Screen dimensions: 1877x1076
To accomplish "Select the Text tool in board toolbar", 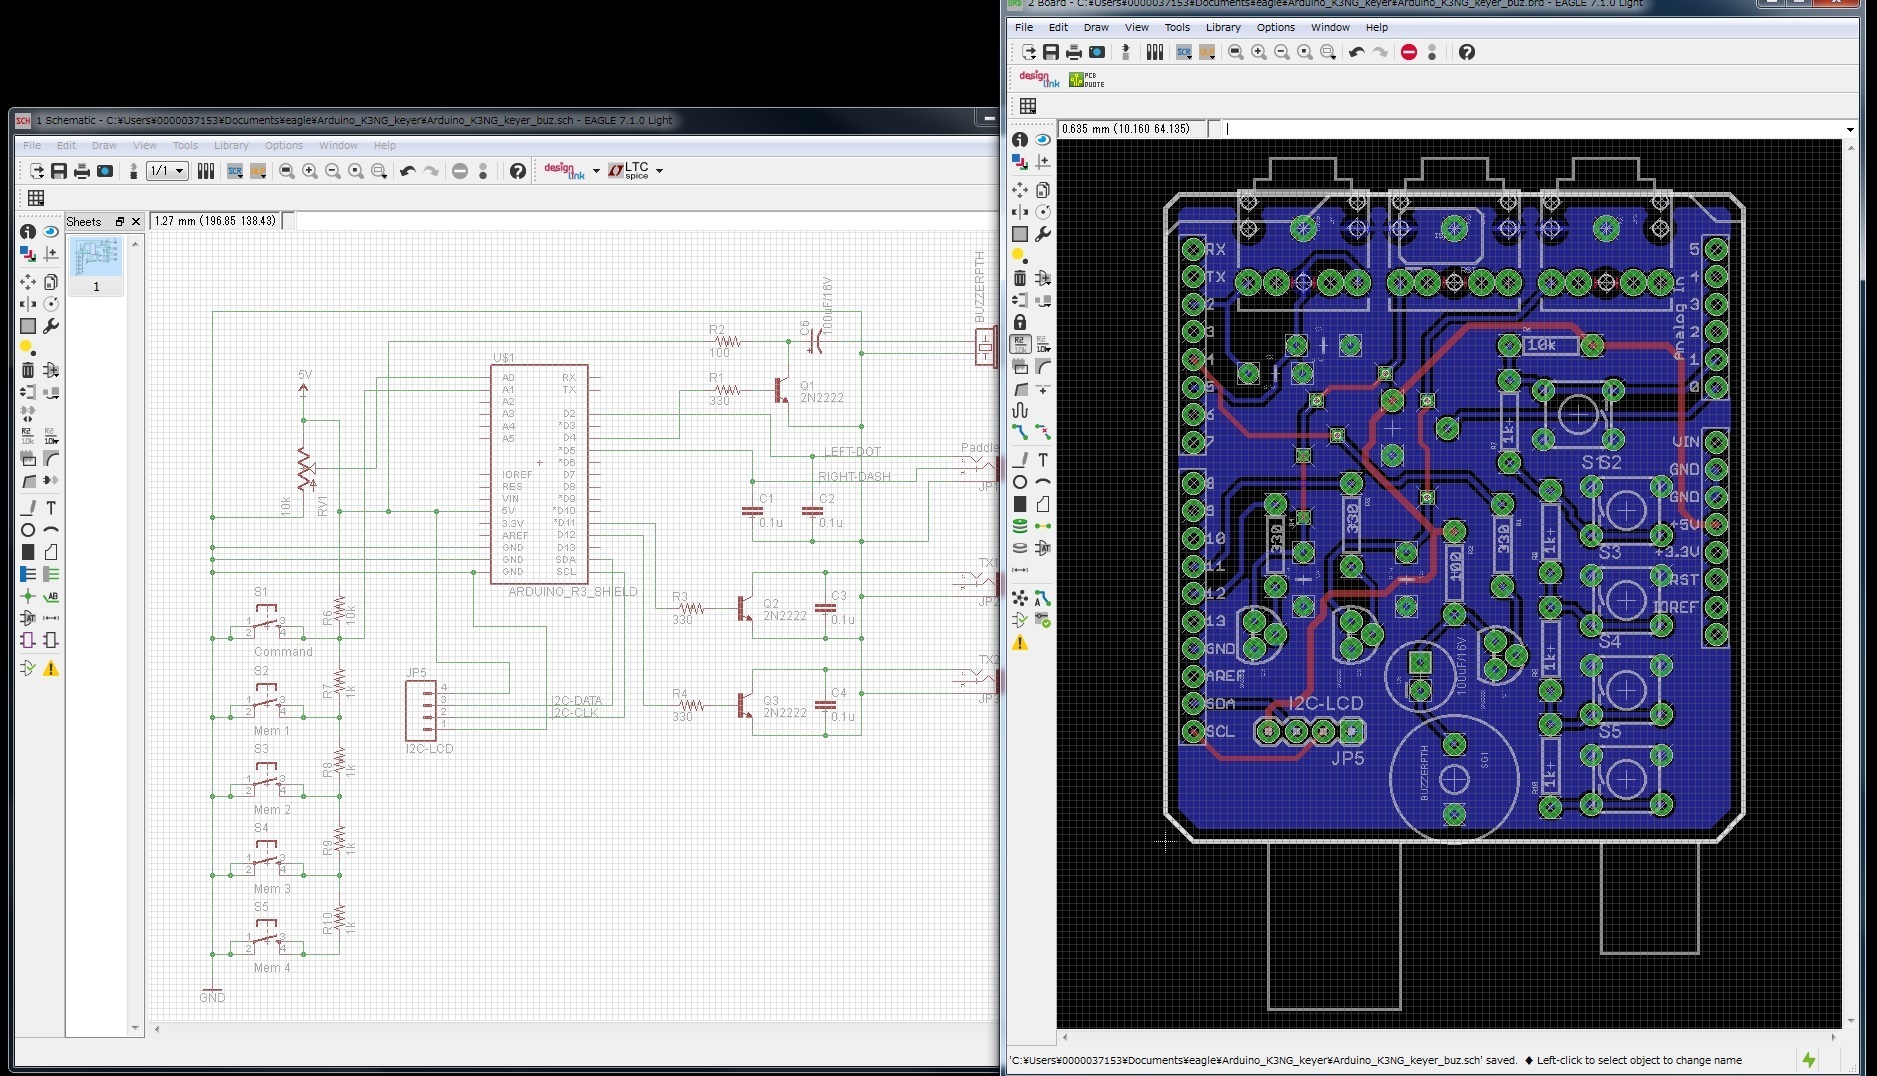I will pyautogui.click(x=1041, y=460).
